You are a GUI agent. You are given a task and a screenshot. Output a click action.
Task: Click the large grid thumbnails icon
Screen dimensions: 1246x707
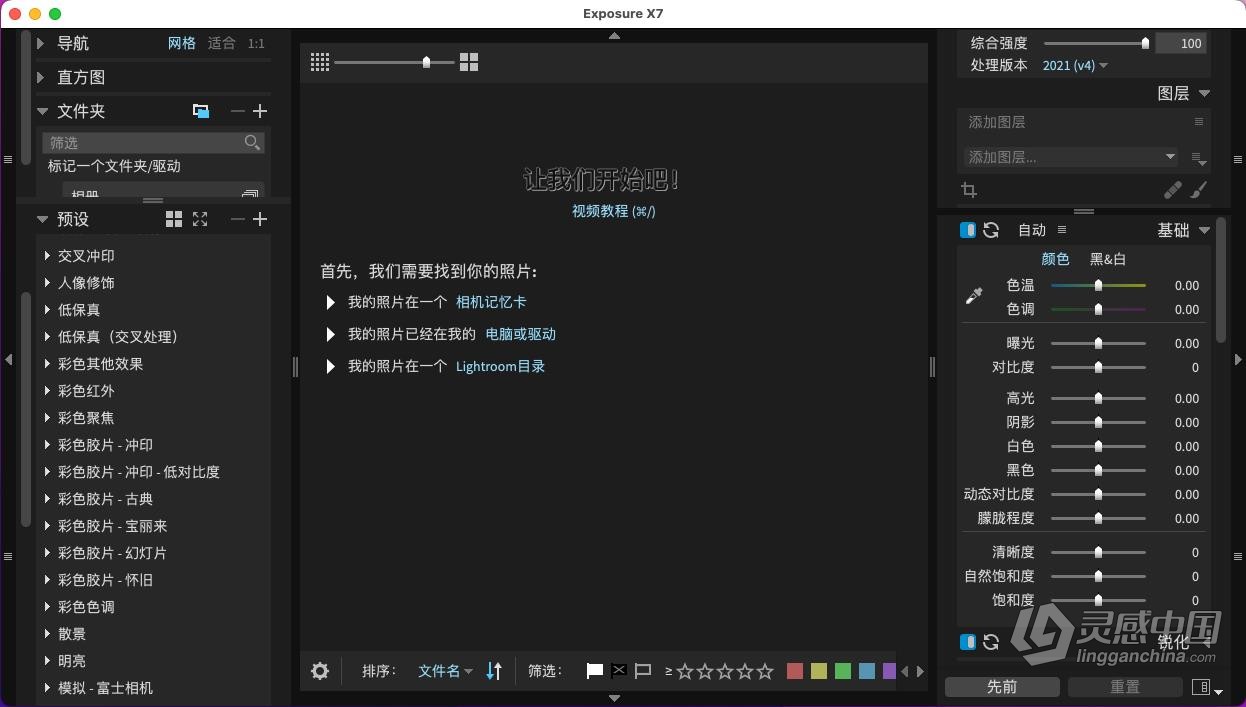[x=469, y=62]
